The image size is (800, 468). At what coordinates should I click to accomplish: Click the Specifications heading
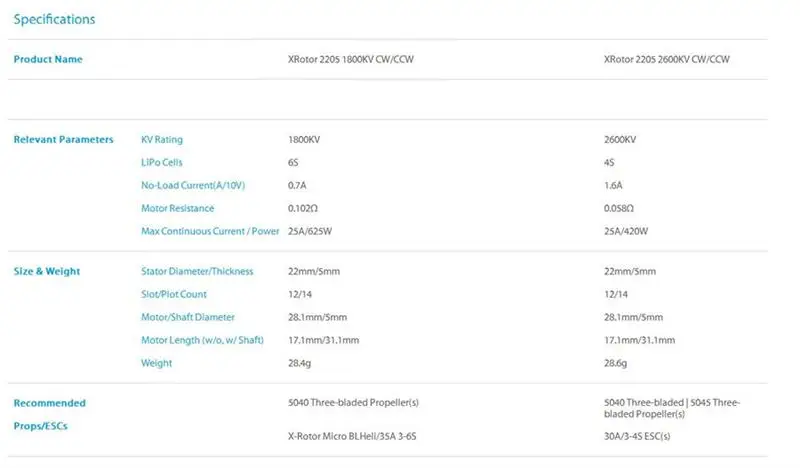54,19
